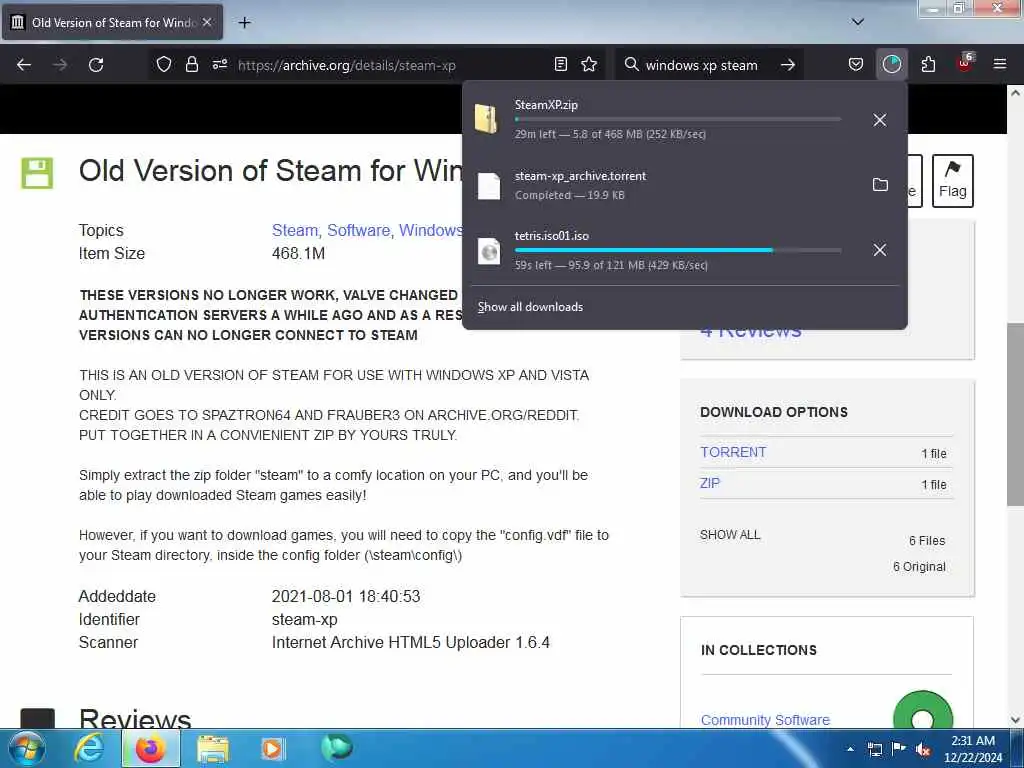Image resolution: width=1024 pixels, height=768 pixels.
Task: Open the steam-xp_archive.torrent file icon
Action: click(488, 186)
